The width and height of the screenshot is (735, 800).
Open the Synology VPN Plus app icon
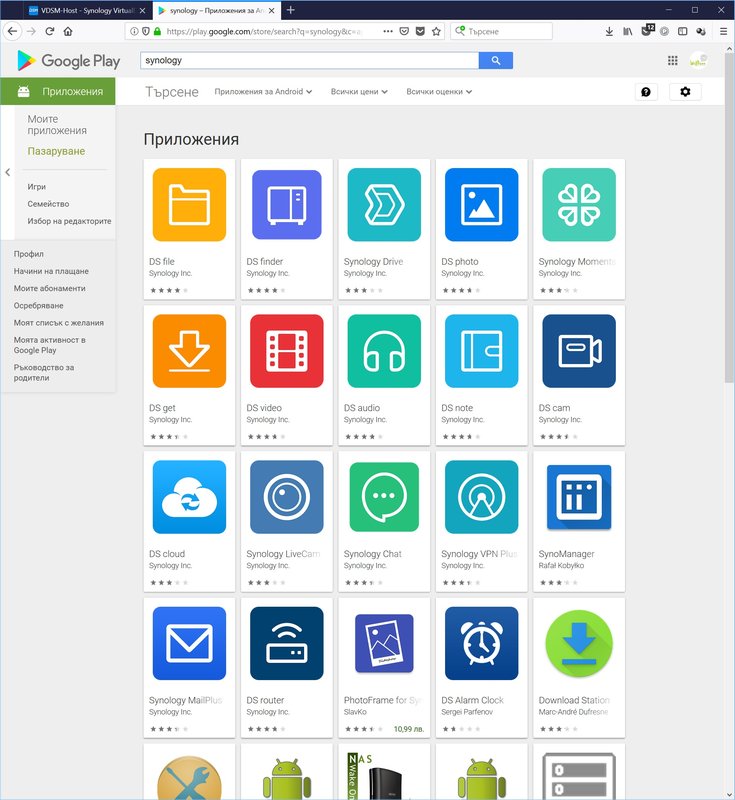click(x=481, y=497)
